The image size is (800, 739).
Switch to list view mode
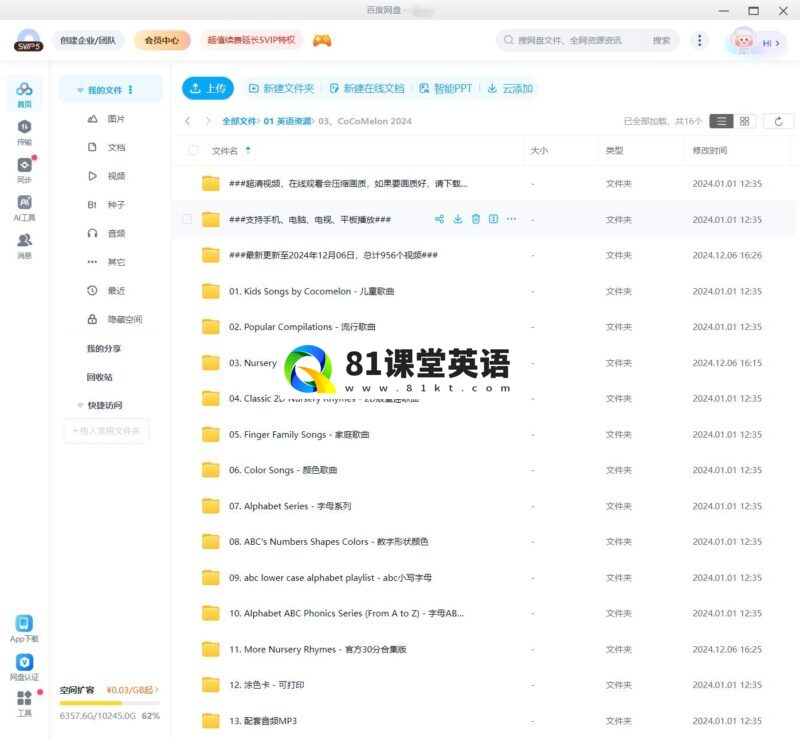(x=721, y=121)
